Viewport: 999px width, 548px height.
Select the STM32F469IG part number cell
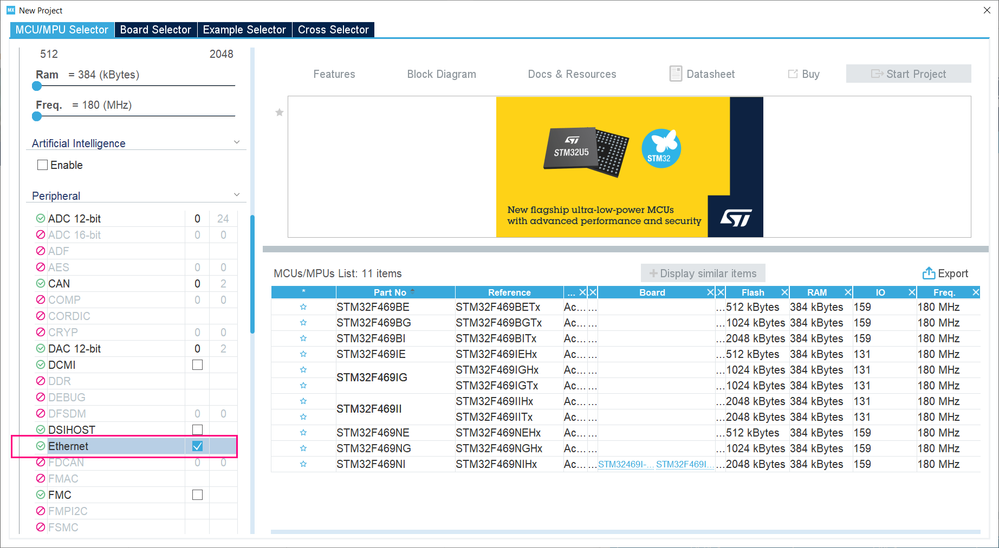click(395, 378)
